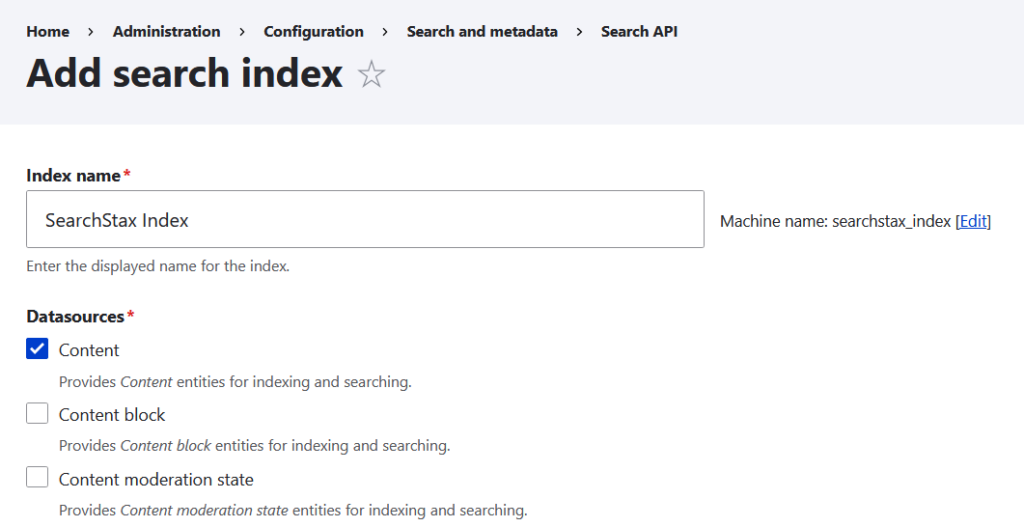Click the 'Content block' label text
Screen dimensions: 1024x527
click(112, 414)
